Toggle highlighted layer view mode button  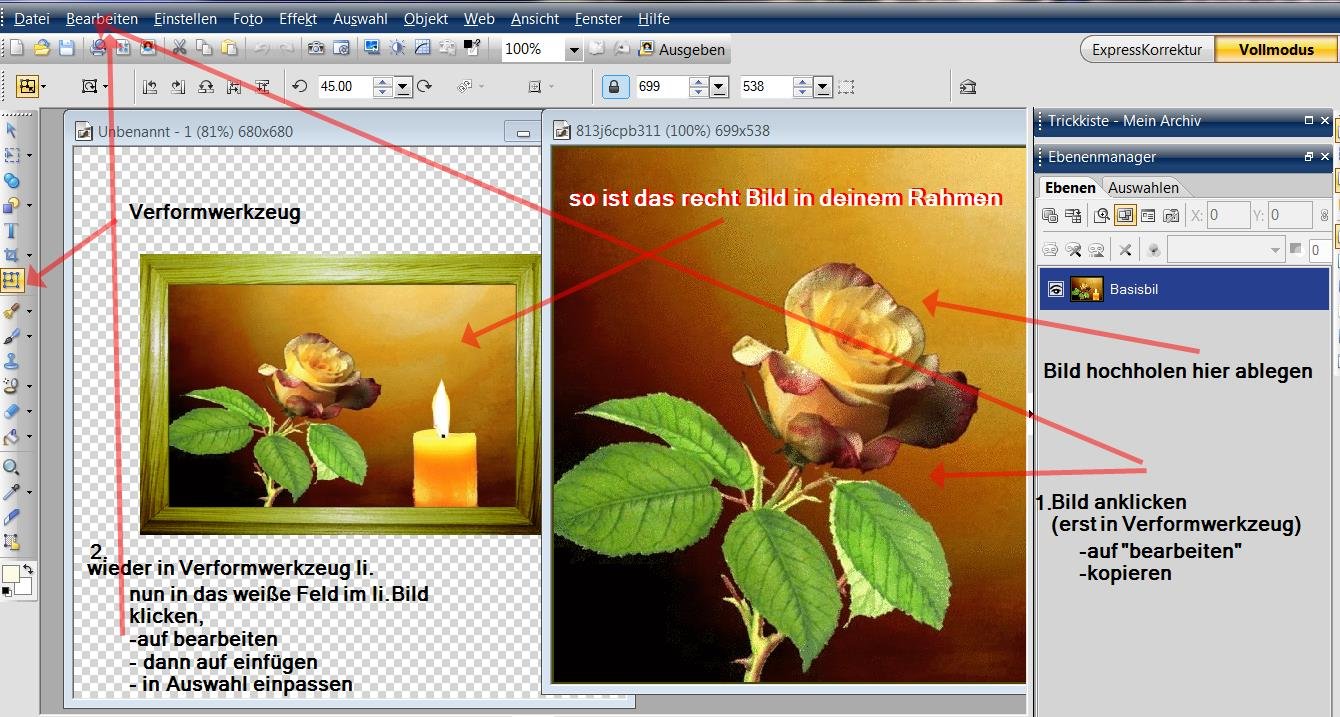pyautogui.click(x=1125, y=215)
